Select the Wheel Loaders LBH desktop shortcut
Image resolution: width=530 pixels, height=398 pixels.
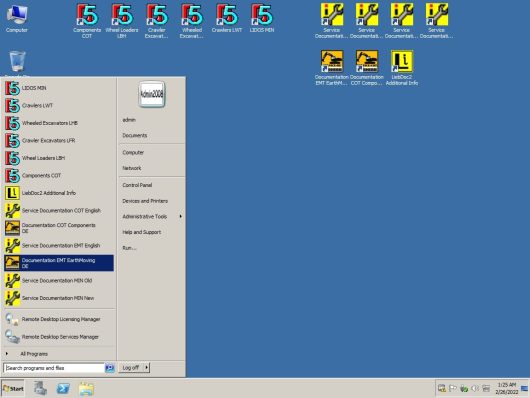(x=122, y=20)
